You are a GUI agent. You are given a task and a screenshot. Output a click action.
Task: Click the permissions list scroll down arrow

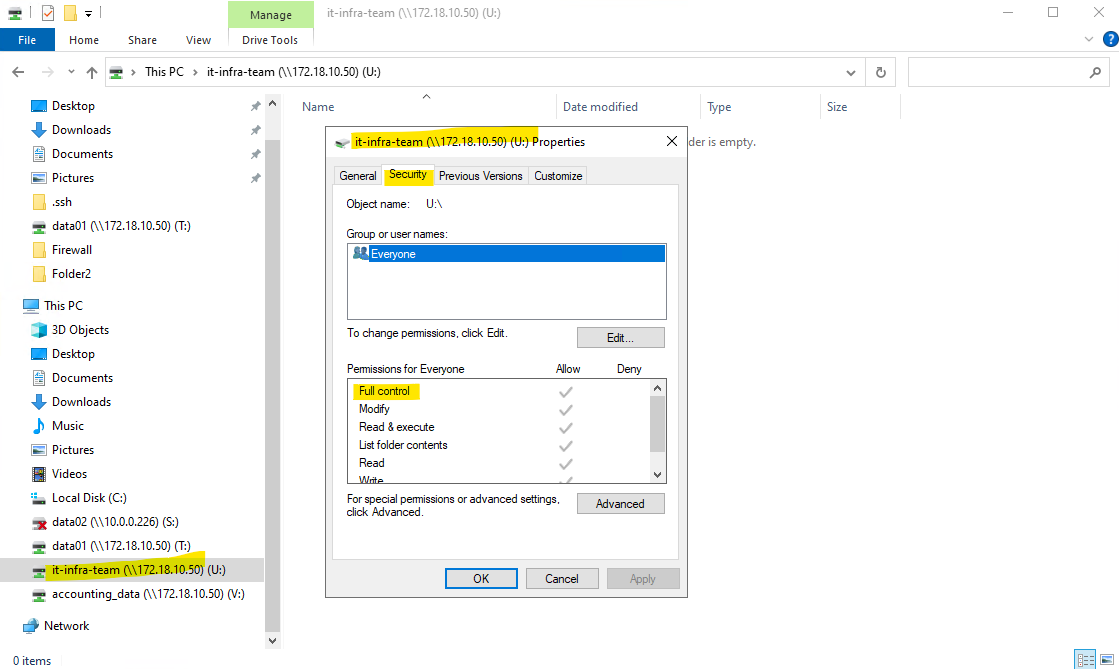[657, 475]
